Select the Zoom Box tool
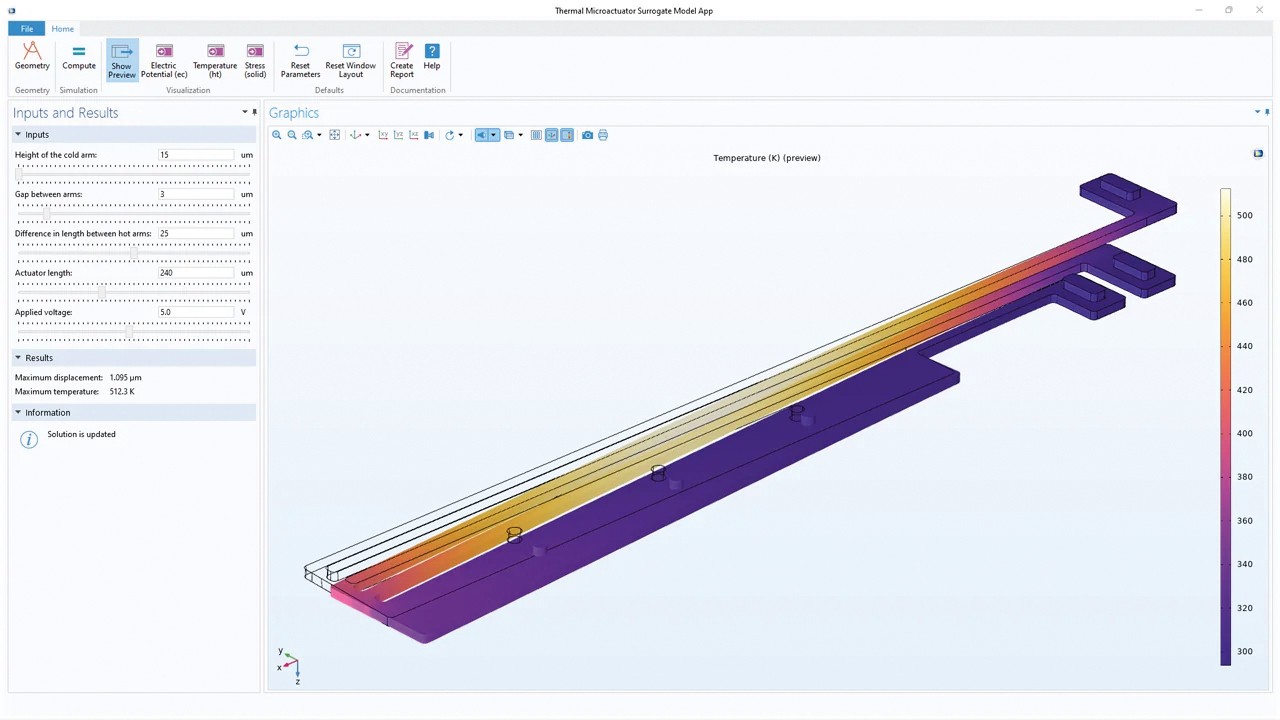The height and width of the screenshot is (720, 1280). [308, 135]
